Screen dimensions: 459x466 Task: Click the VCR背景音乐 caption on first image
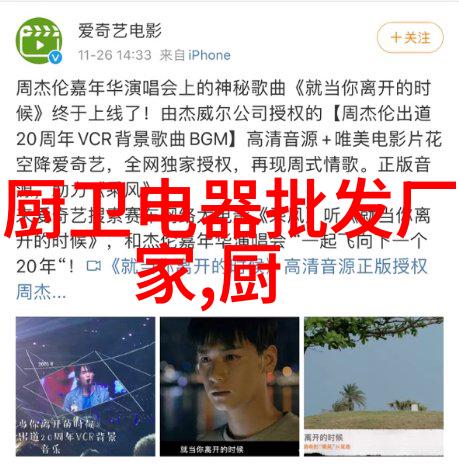(x=68, y=437)
